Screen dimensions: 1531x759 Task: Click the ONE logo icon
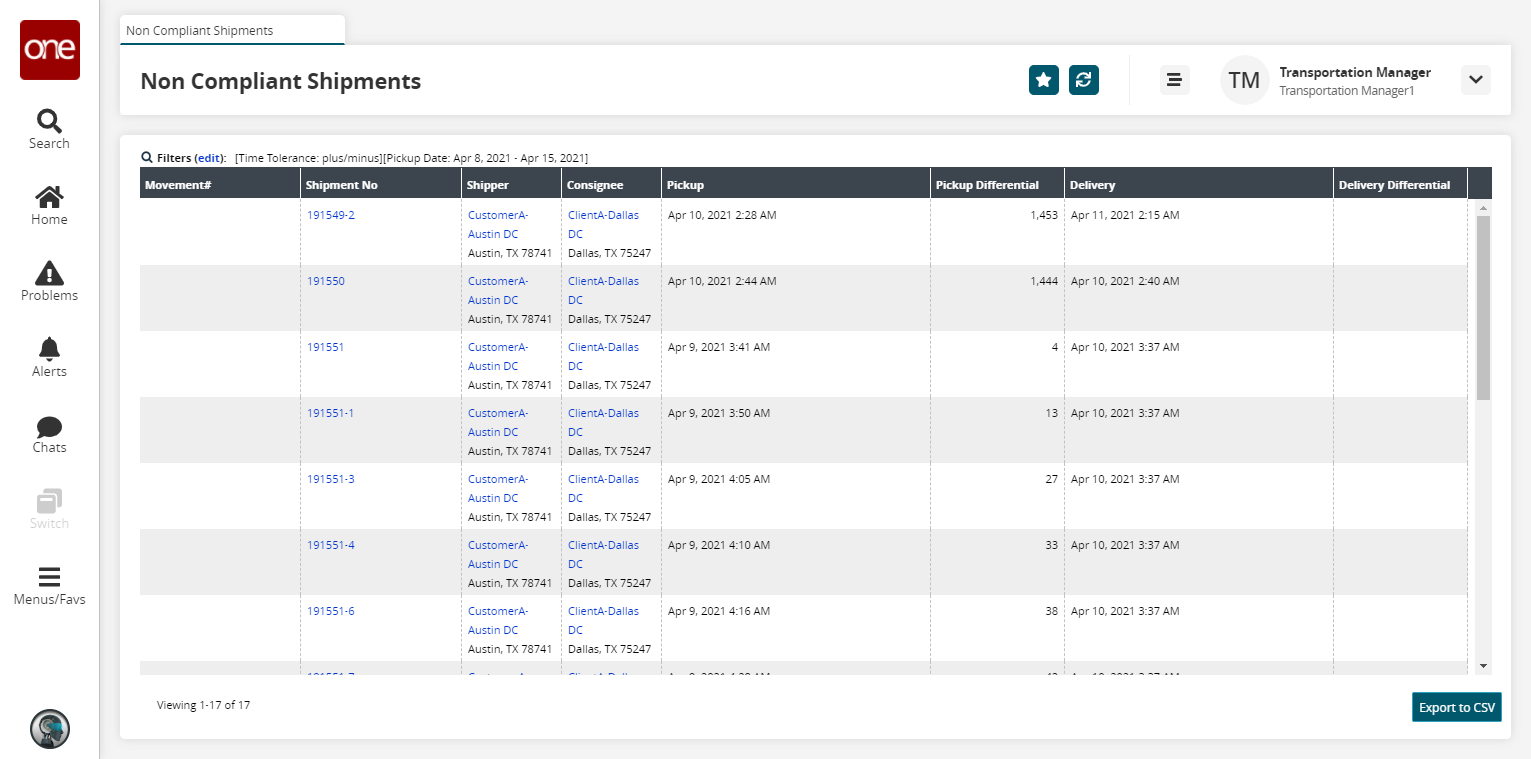(49, 50)
